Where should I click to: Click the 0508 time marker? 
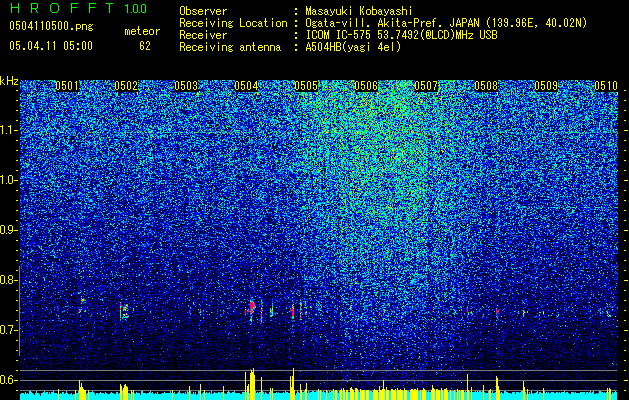486,86
